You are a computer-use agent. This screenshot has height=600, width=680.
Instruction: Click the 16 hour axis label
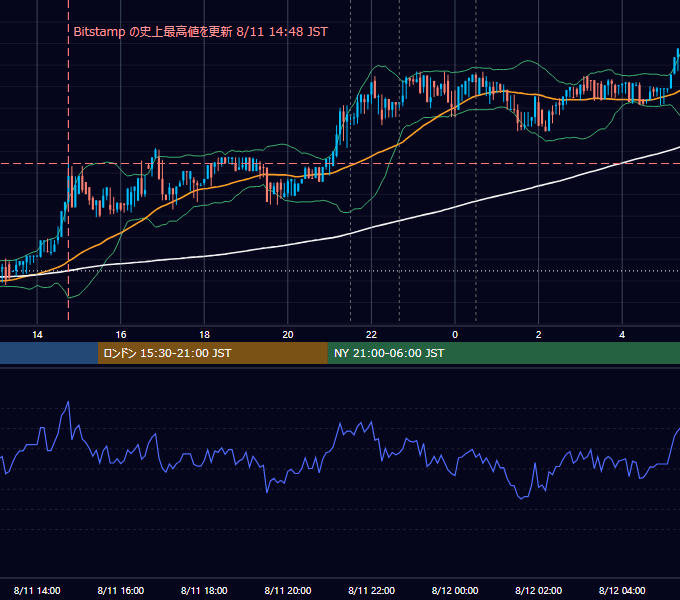tap(121, 335)
